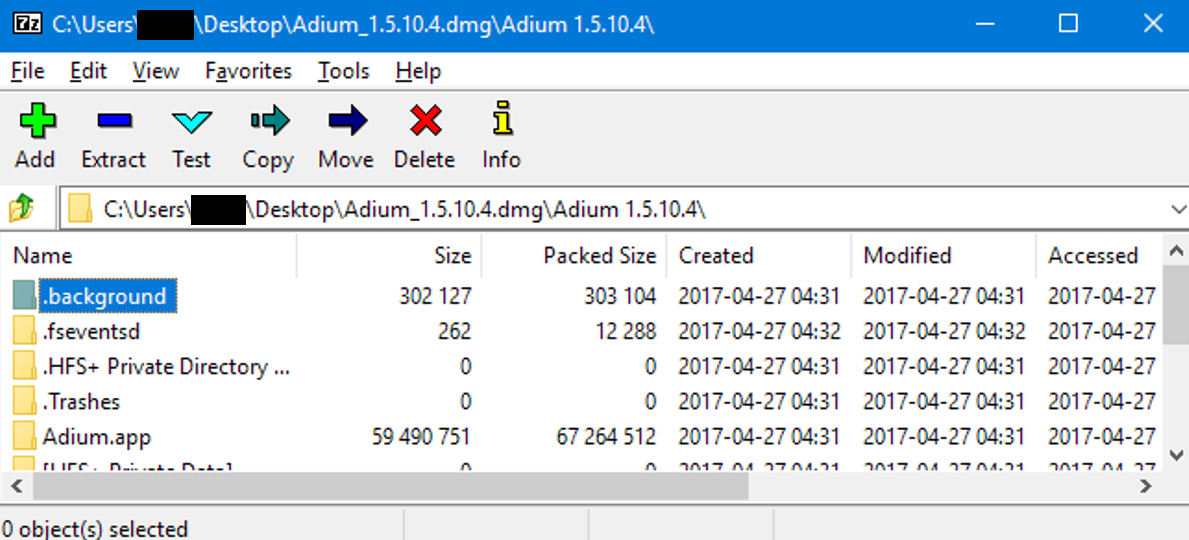This screenshot has width=1189, height=540.
Task: Select the .Trashes folder
Action: [81, 402]
